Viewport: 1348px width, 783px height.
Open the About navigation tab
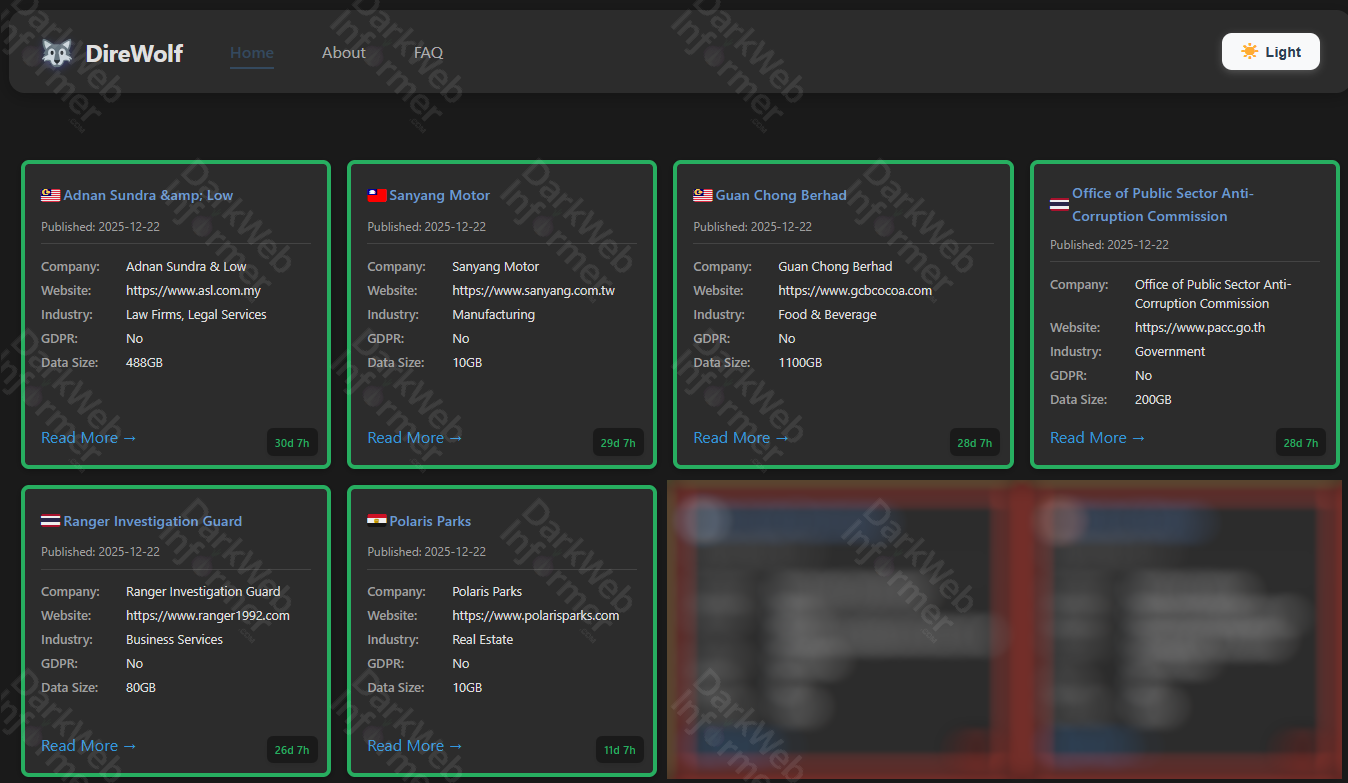click(x=343, y=53)
